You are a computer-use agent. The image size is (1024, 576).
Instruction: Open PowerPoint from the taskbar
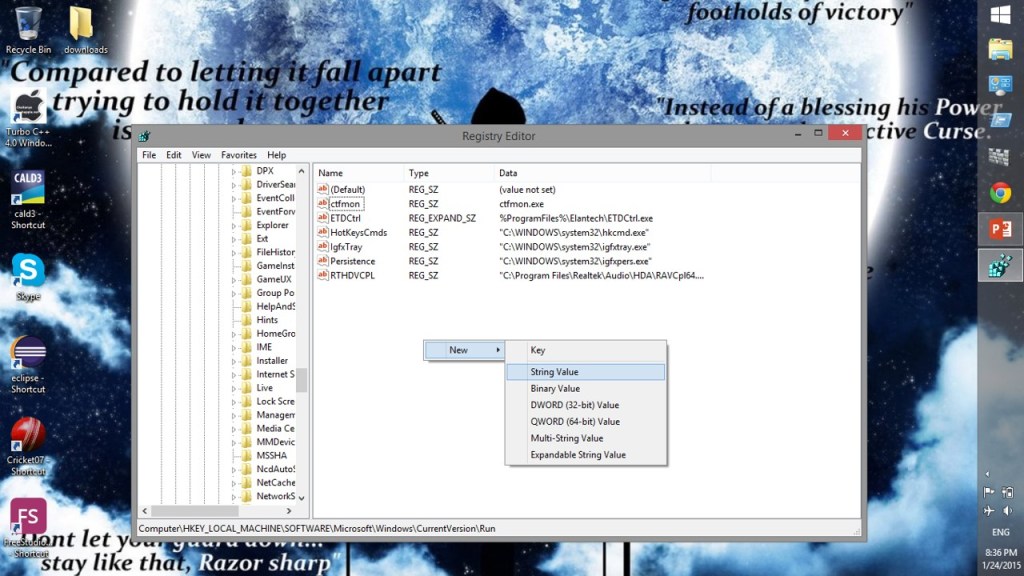(x=1000, y=226)
